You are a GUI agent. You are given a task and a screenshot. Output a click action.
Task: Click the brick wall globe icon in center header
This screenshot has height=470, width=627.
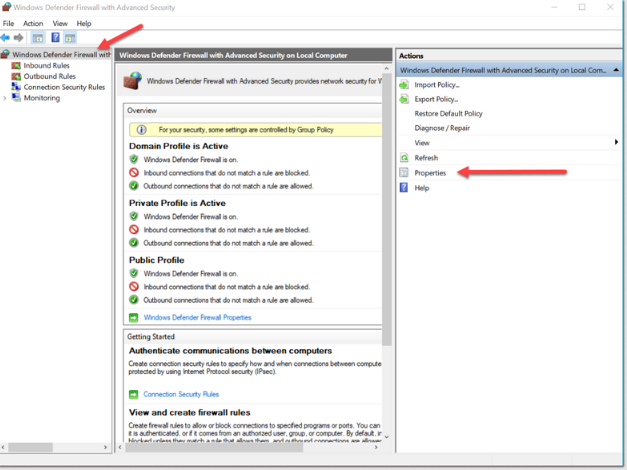[133, 80]
